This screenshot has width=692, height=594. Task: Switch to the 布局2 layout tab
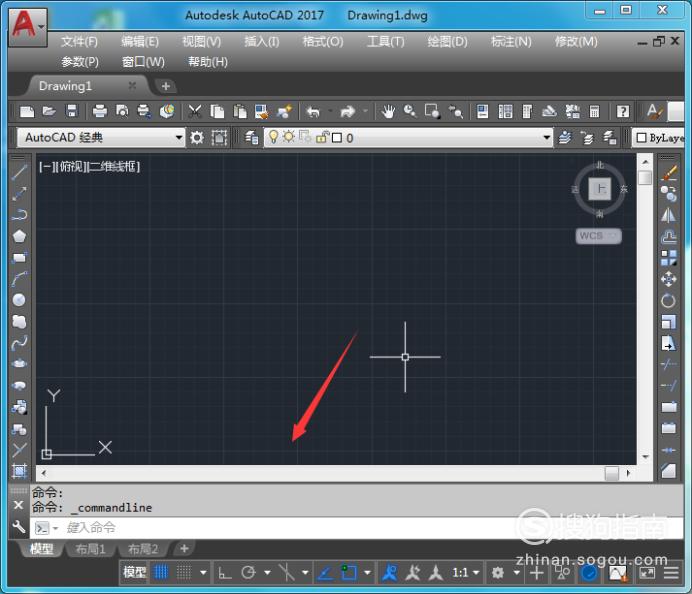point(143,549)
